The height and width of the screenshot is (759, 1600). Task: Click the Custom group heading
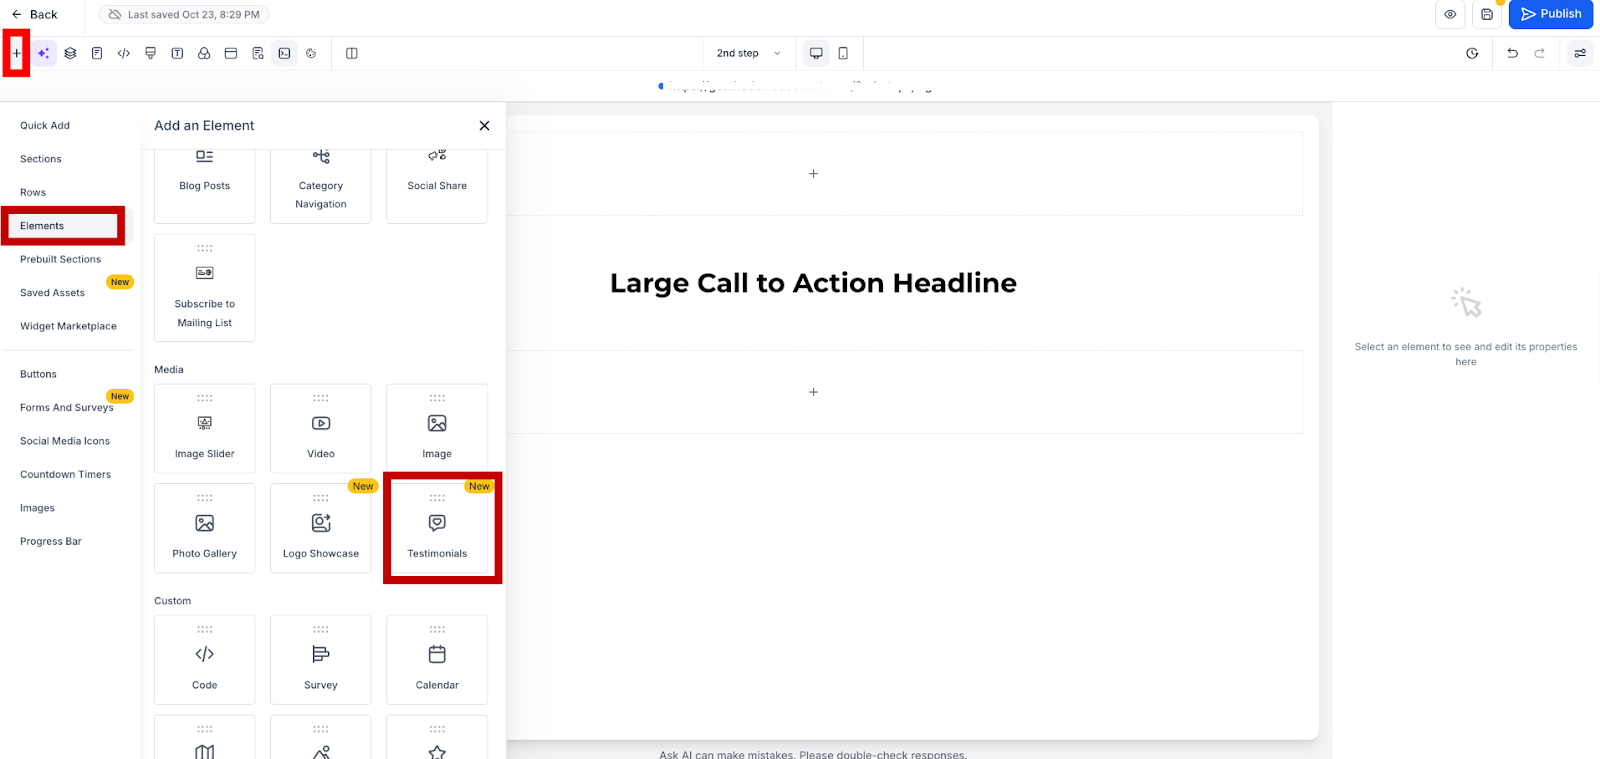173,601
